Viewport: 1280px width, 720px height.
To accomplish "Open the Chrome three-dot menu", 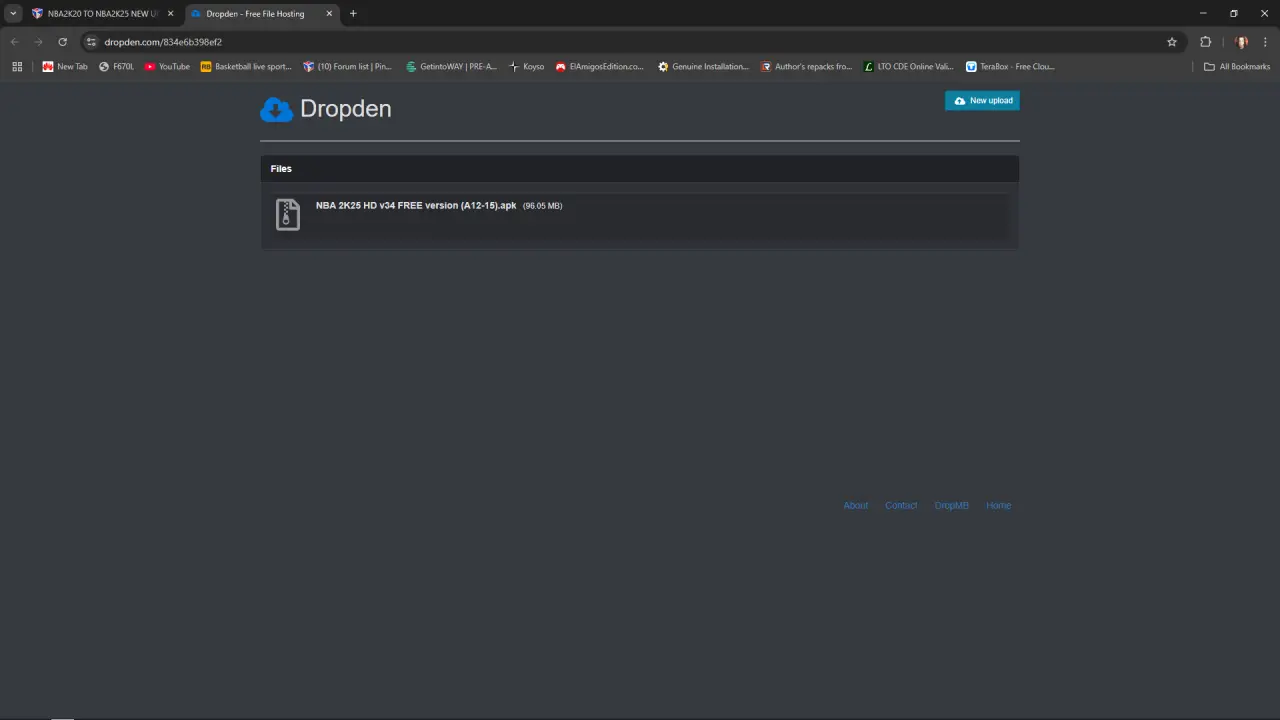I will click(x=1266, y=42).
